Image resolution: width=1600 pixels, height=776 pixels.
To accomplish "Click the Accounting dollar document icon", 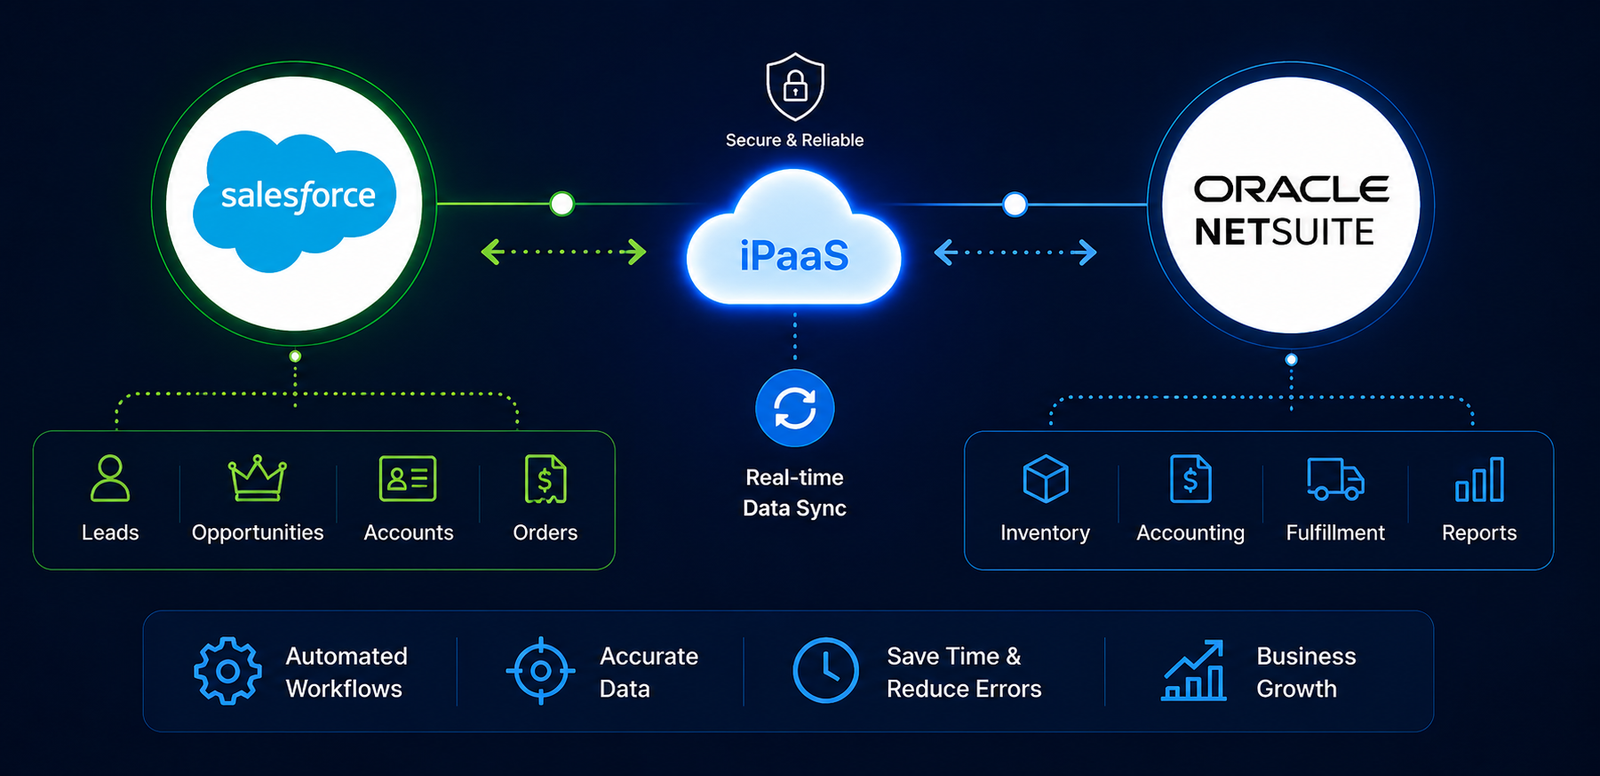I will tap(1190, 479).
